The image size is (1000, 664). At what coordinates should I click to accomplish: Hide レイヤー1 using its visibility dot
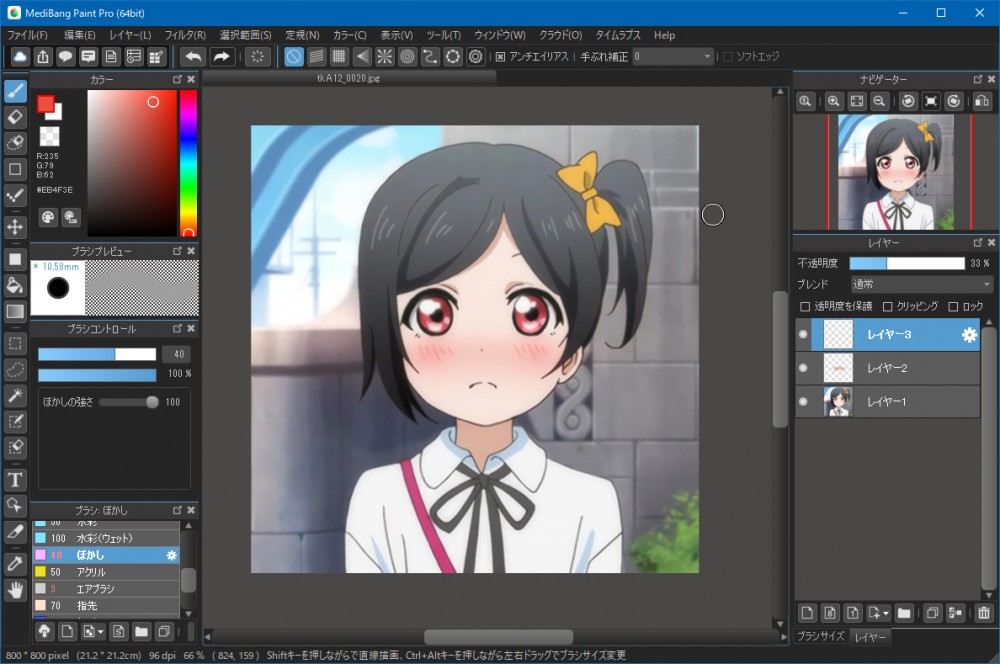(x=803, y=402)
